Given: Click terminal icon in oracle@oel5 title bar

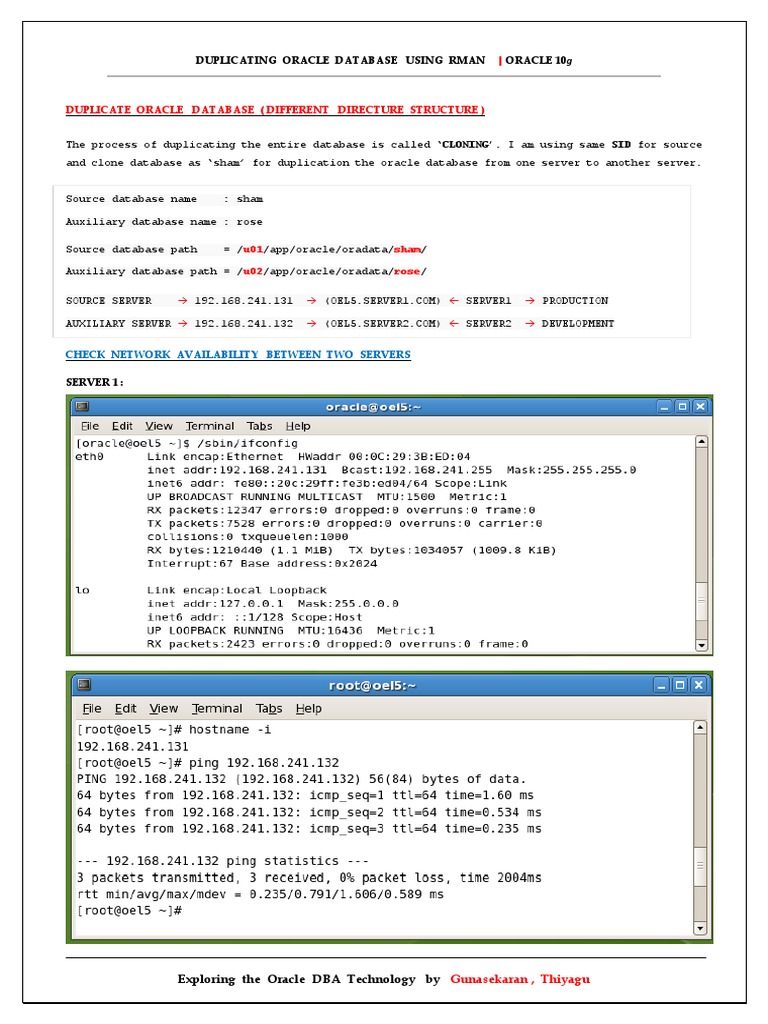Looking at the screenshot, I should (82, 407).
